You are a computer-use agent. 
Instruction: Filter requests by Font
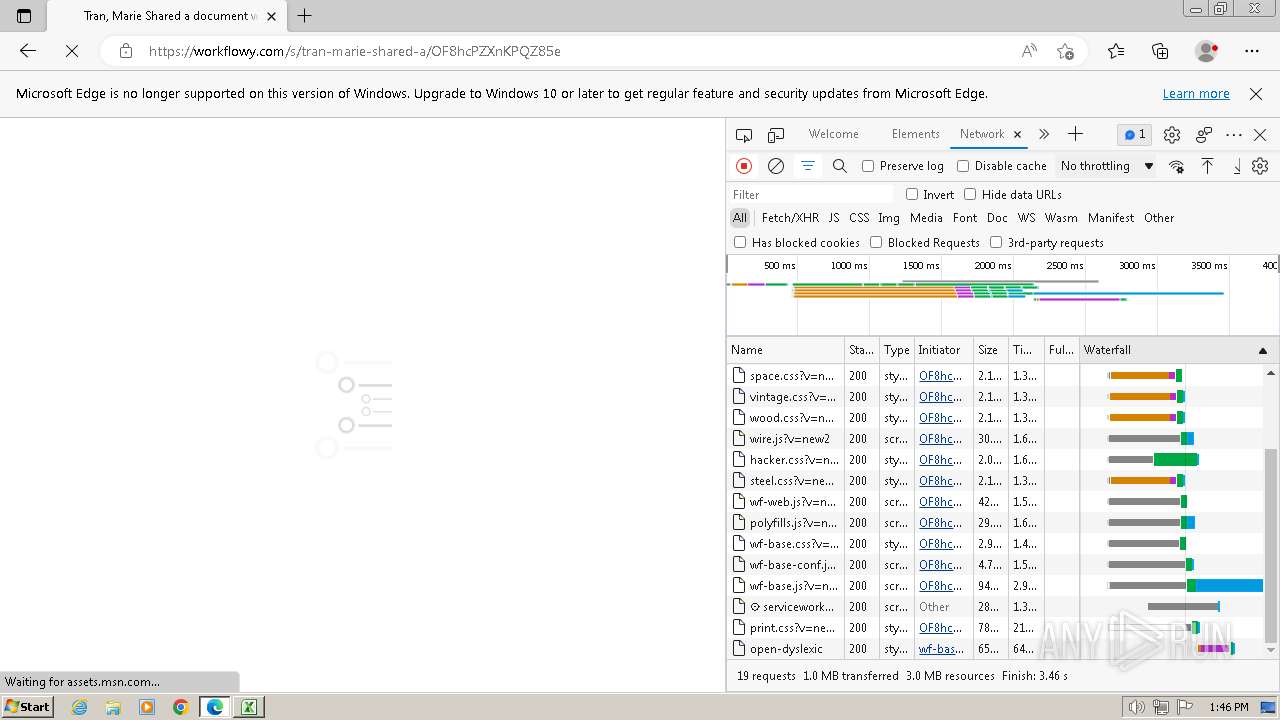click(965, 218)
